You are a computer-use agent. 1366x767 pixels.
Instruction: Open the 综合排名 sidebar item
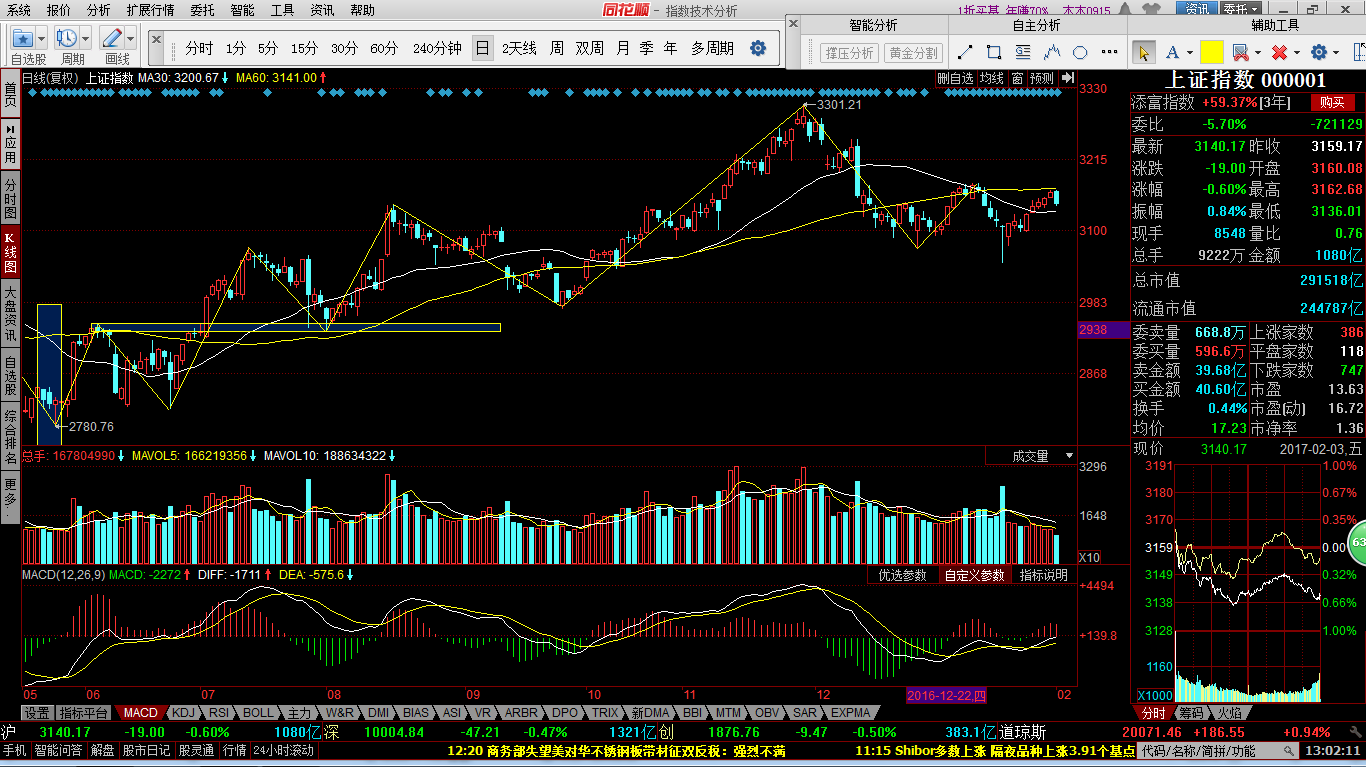[10, 437]
